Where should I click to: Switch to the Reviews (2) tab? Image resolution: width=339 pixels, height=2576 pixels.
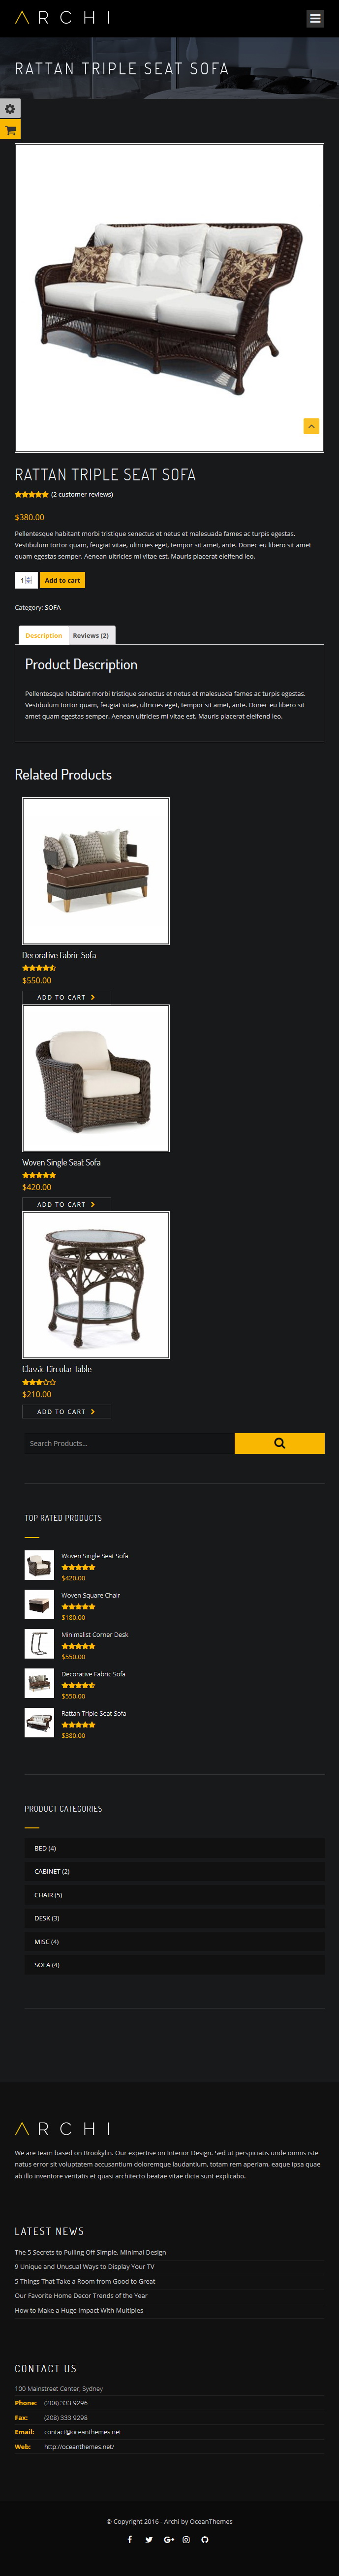tap(91, 635)
